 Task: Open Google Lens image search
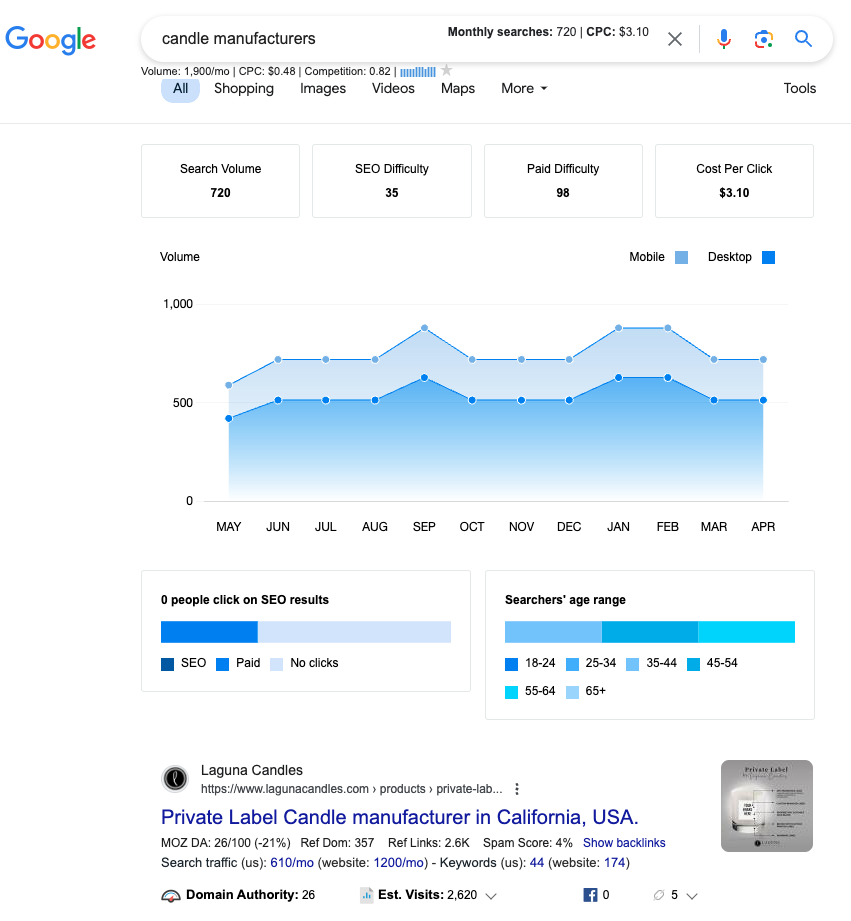point(763,39)
